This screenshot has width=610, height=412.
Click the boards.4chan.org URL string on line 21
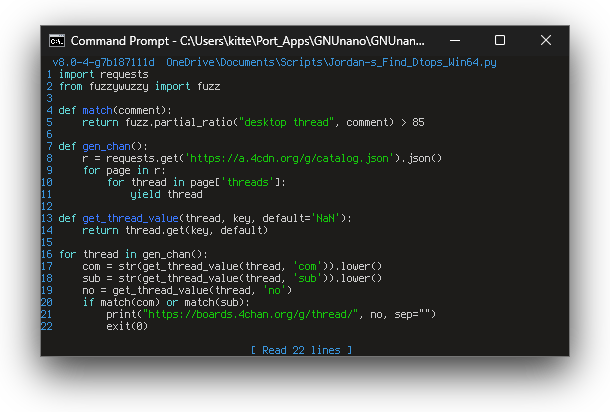[250, 314]
